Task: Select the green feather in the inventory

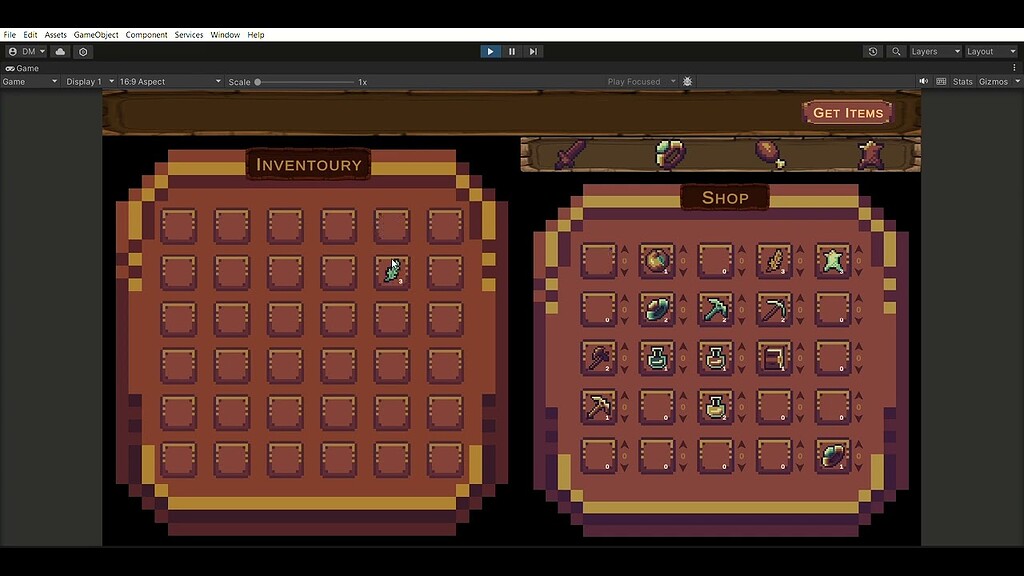Action: point(390,270)
